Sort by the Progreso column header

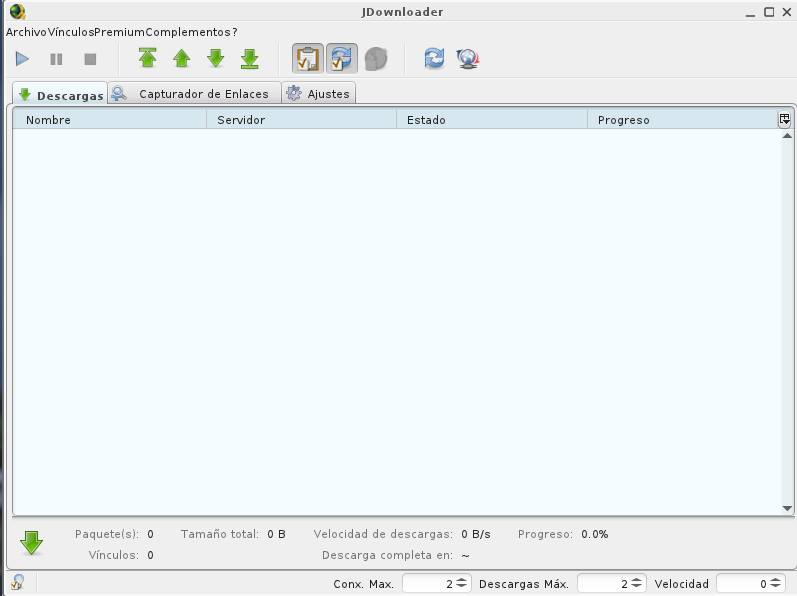pos(682,120)
